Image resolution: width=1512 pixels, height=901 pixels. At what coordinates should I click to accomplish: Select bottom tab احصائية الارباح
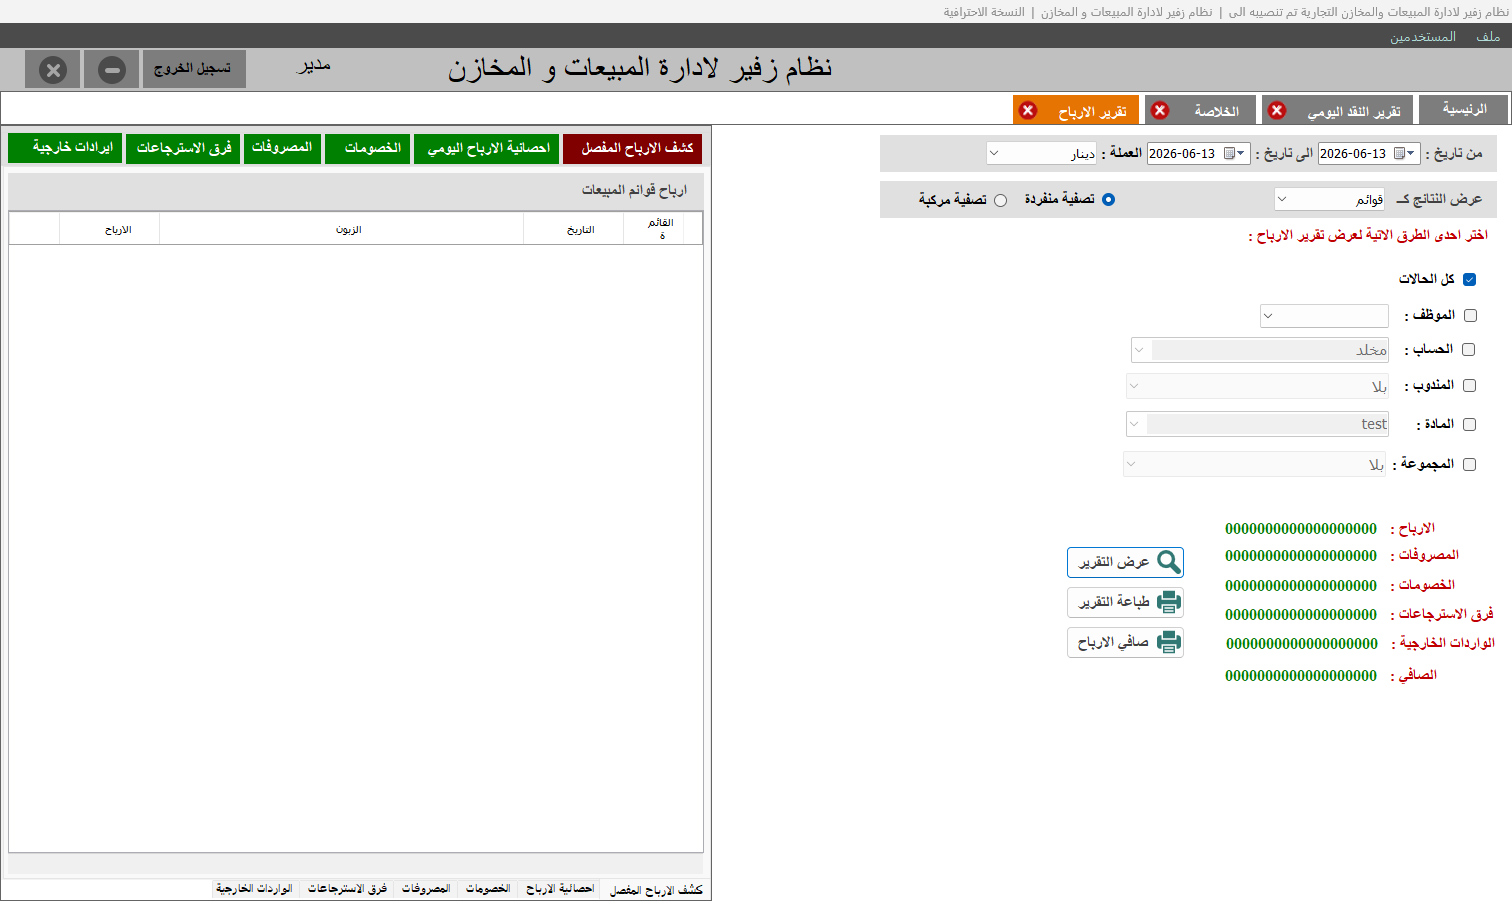click(560, 889)
